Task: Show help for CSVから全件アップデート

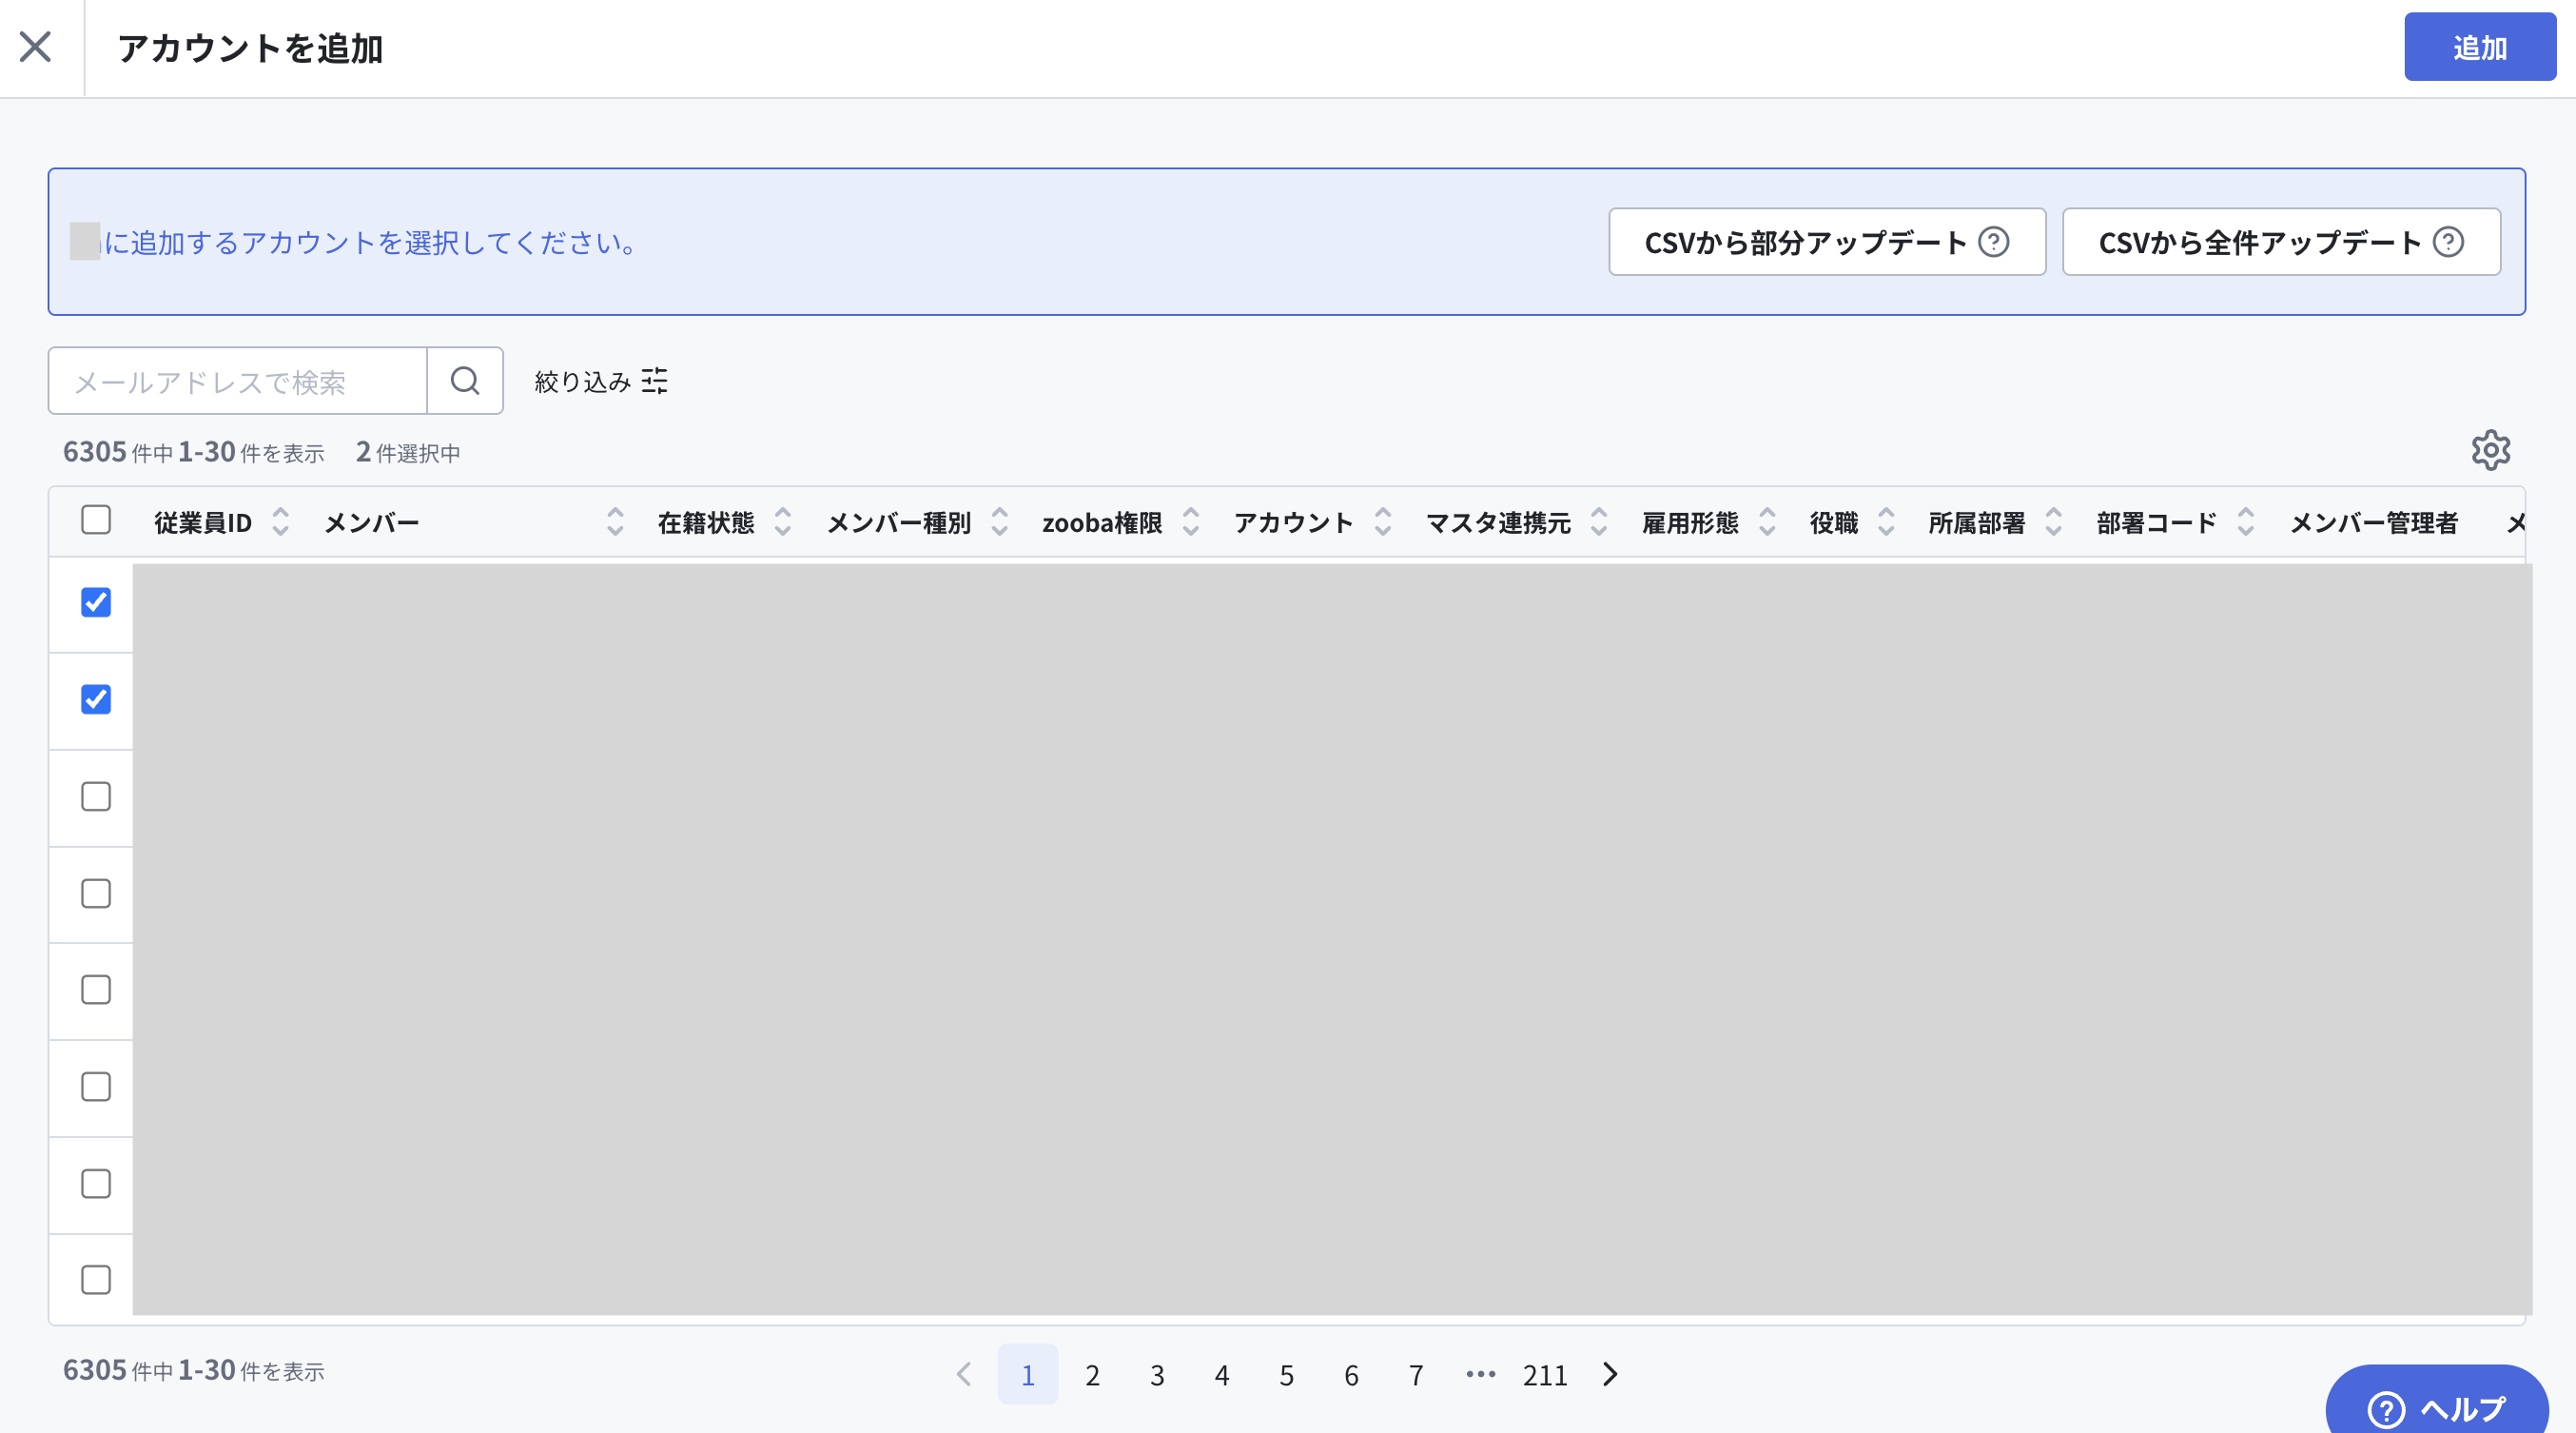Action: pyautogui.click(x=2448, y=242)
